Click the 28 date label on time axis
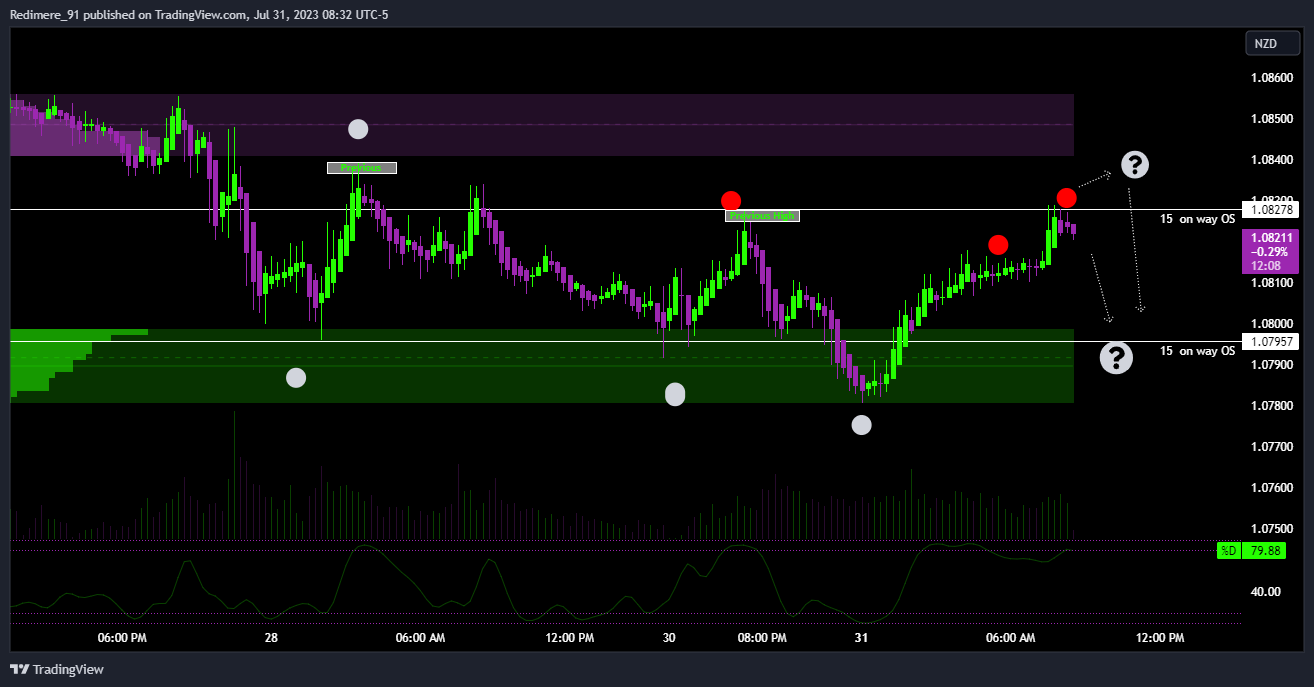Screen dimensions: 1314x687 (271, 638)
